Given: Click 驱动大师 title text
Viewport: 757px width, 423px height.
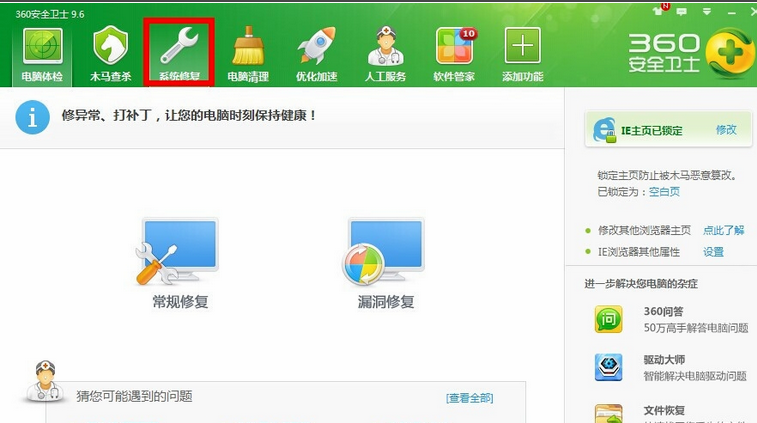Looking at the screenshot, I should point(664,360).
